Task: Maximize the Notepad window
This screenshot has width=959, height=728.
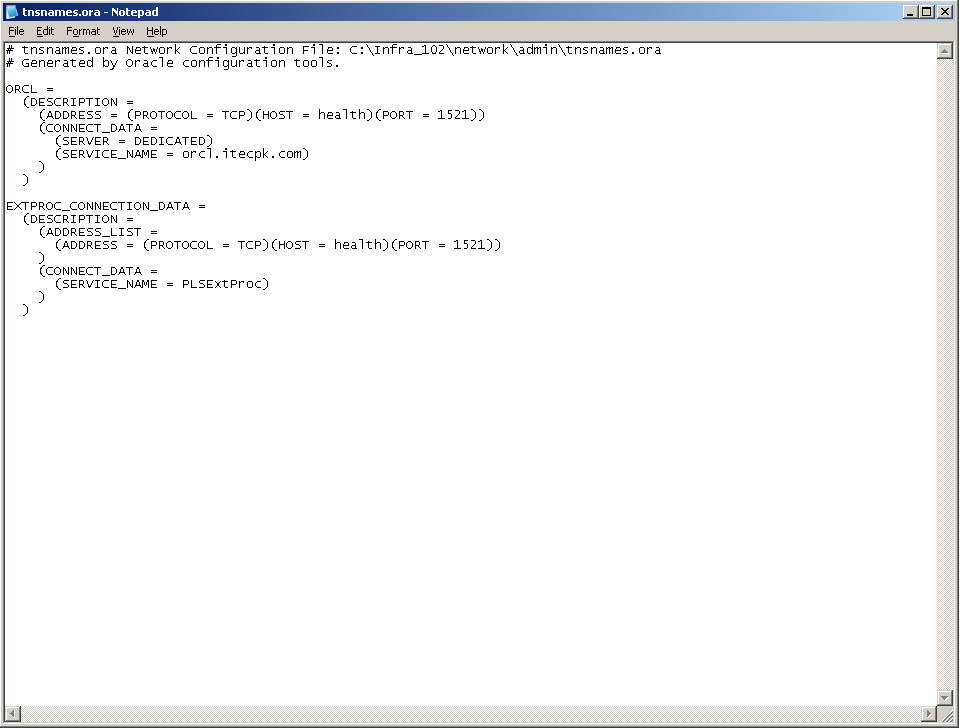Action: pyautogui.click(x=927, y=12)
